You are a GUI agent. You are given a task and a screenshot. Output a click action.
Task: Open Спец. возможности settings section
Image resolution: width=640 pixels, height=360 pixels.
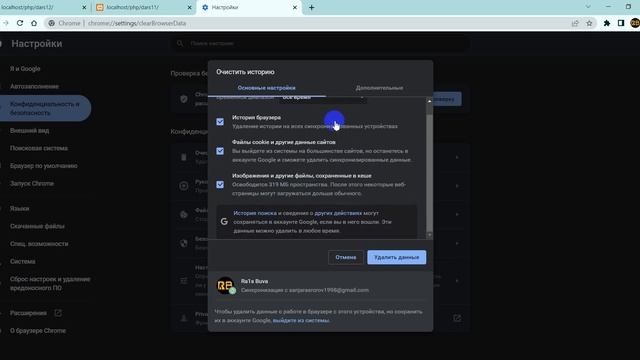pos(39,244)
